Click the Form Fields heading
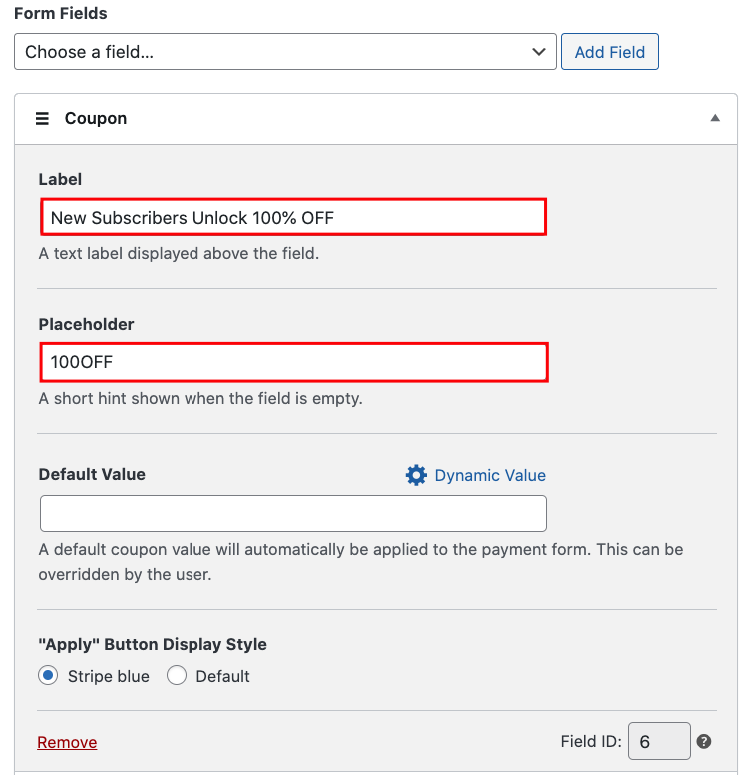The image size is (744, 775). [x=61, y=14]
